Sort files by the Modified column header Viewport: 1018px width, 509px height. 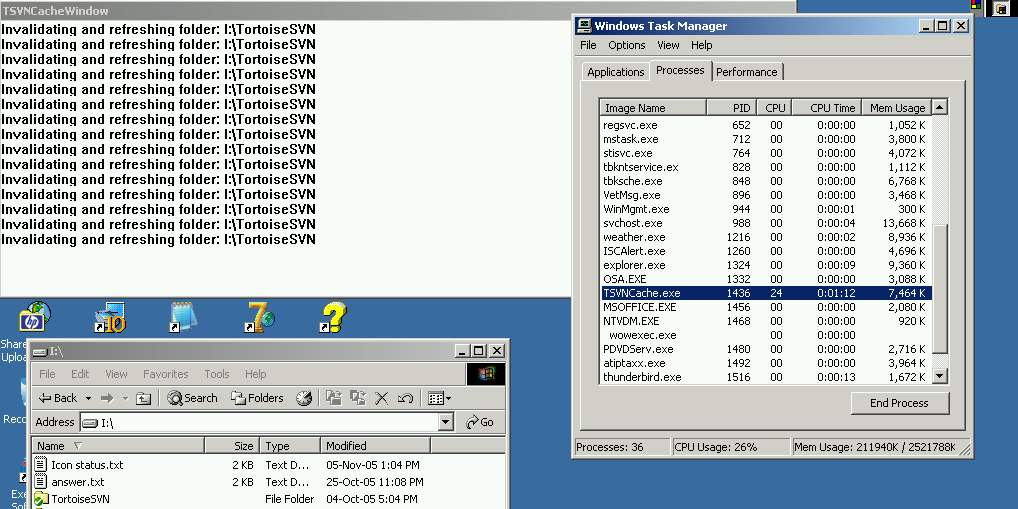tap(375, 446)
